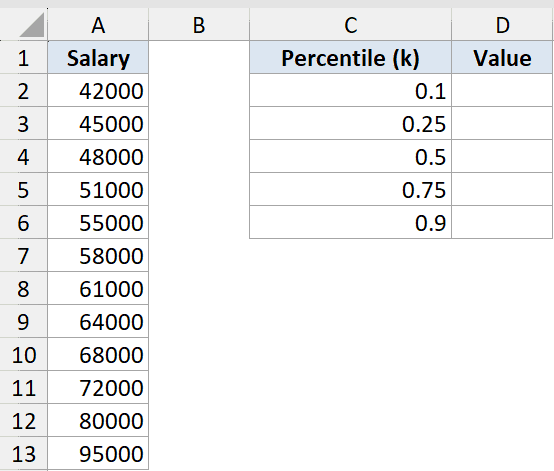Select row 8 header
The height and width of the screenshot is (471, 554).
23,288
